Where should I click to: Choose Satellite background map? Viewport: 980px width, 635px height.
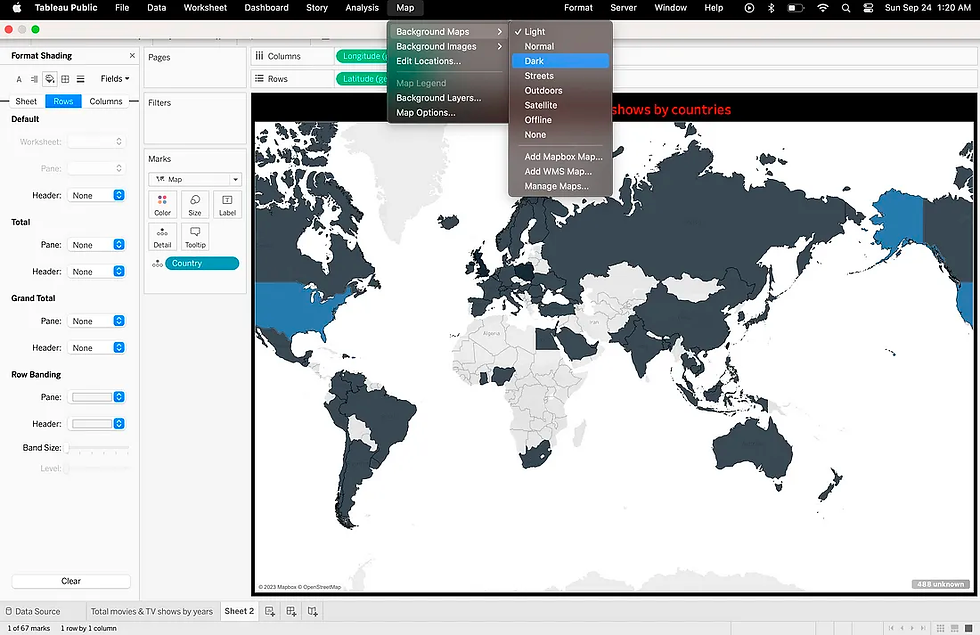point(560,105)
